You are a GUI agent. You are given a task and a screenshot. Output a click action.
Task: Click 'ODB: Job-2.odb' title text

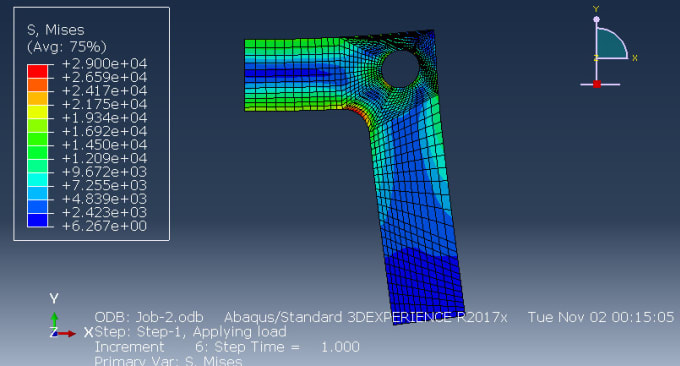[x=149, y=317]
